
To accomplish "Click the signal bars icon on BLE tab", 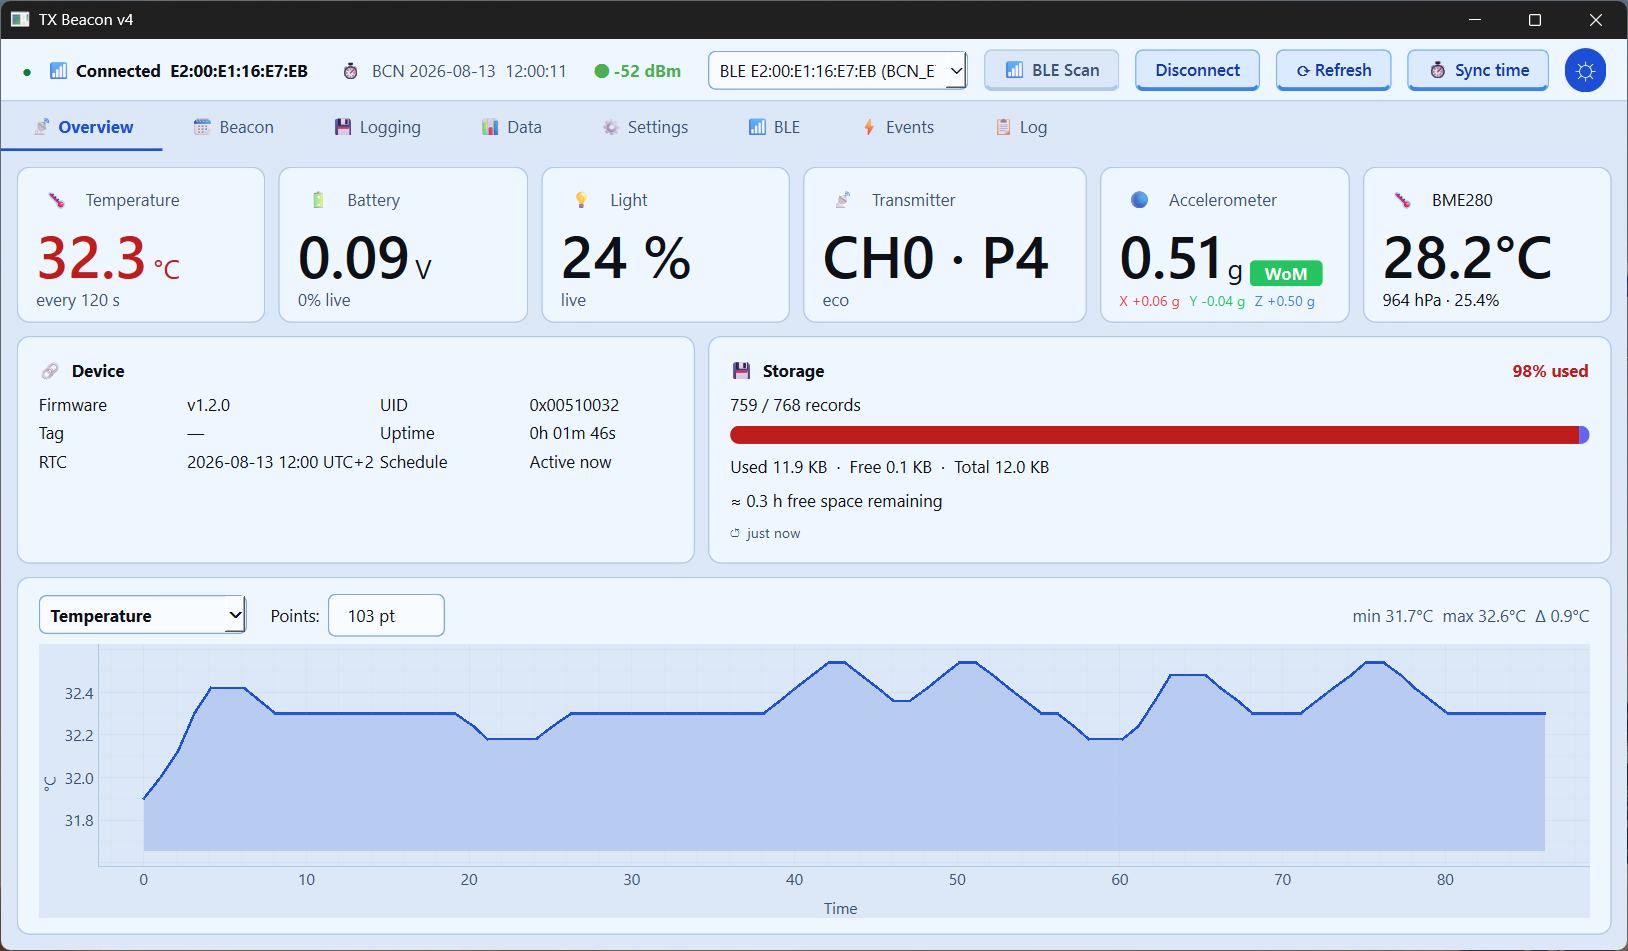I will pyautogui.click(x=757, y=127).
